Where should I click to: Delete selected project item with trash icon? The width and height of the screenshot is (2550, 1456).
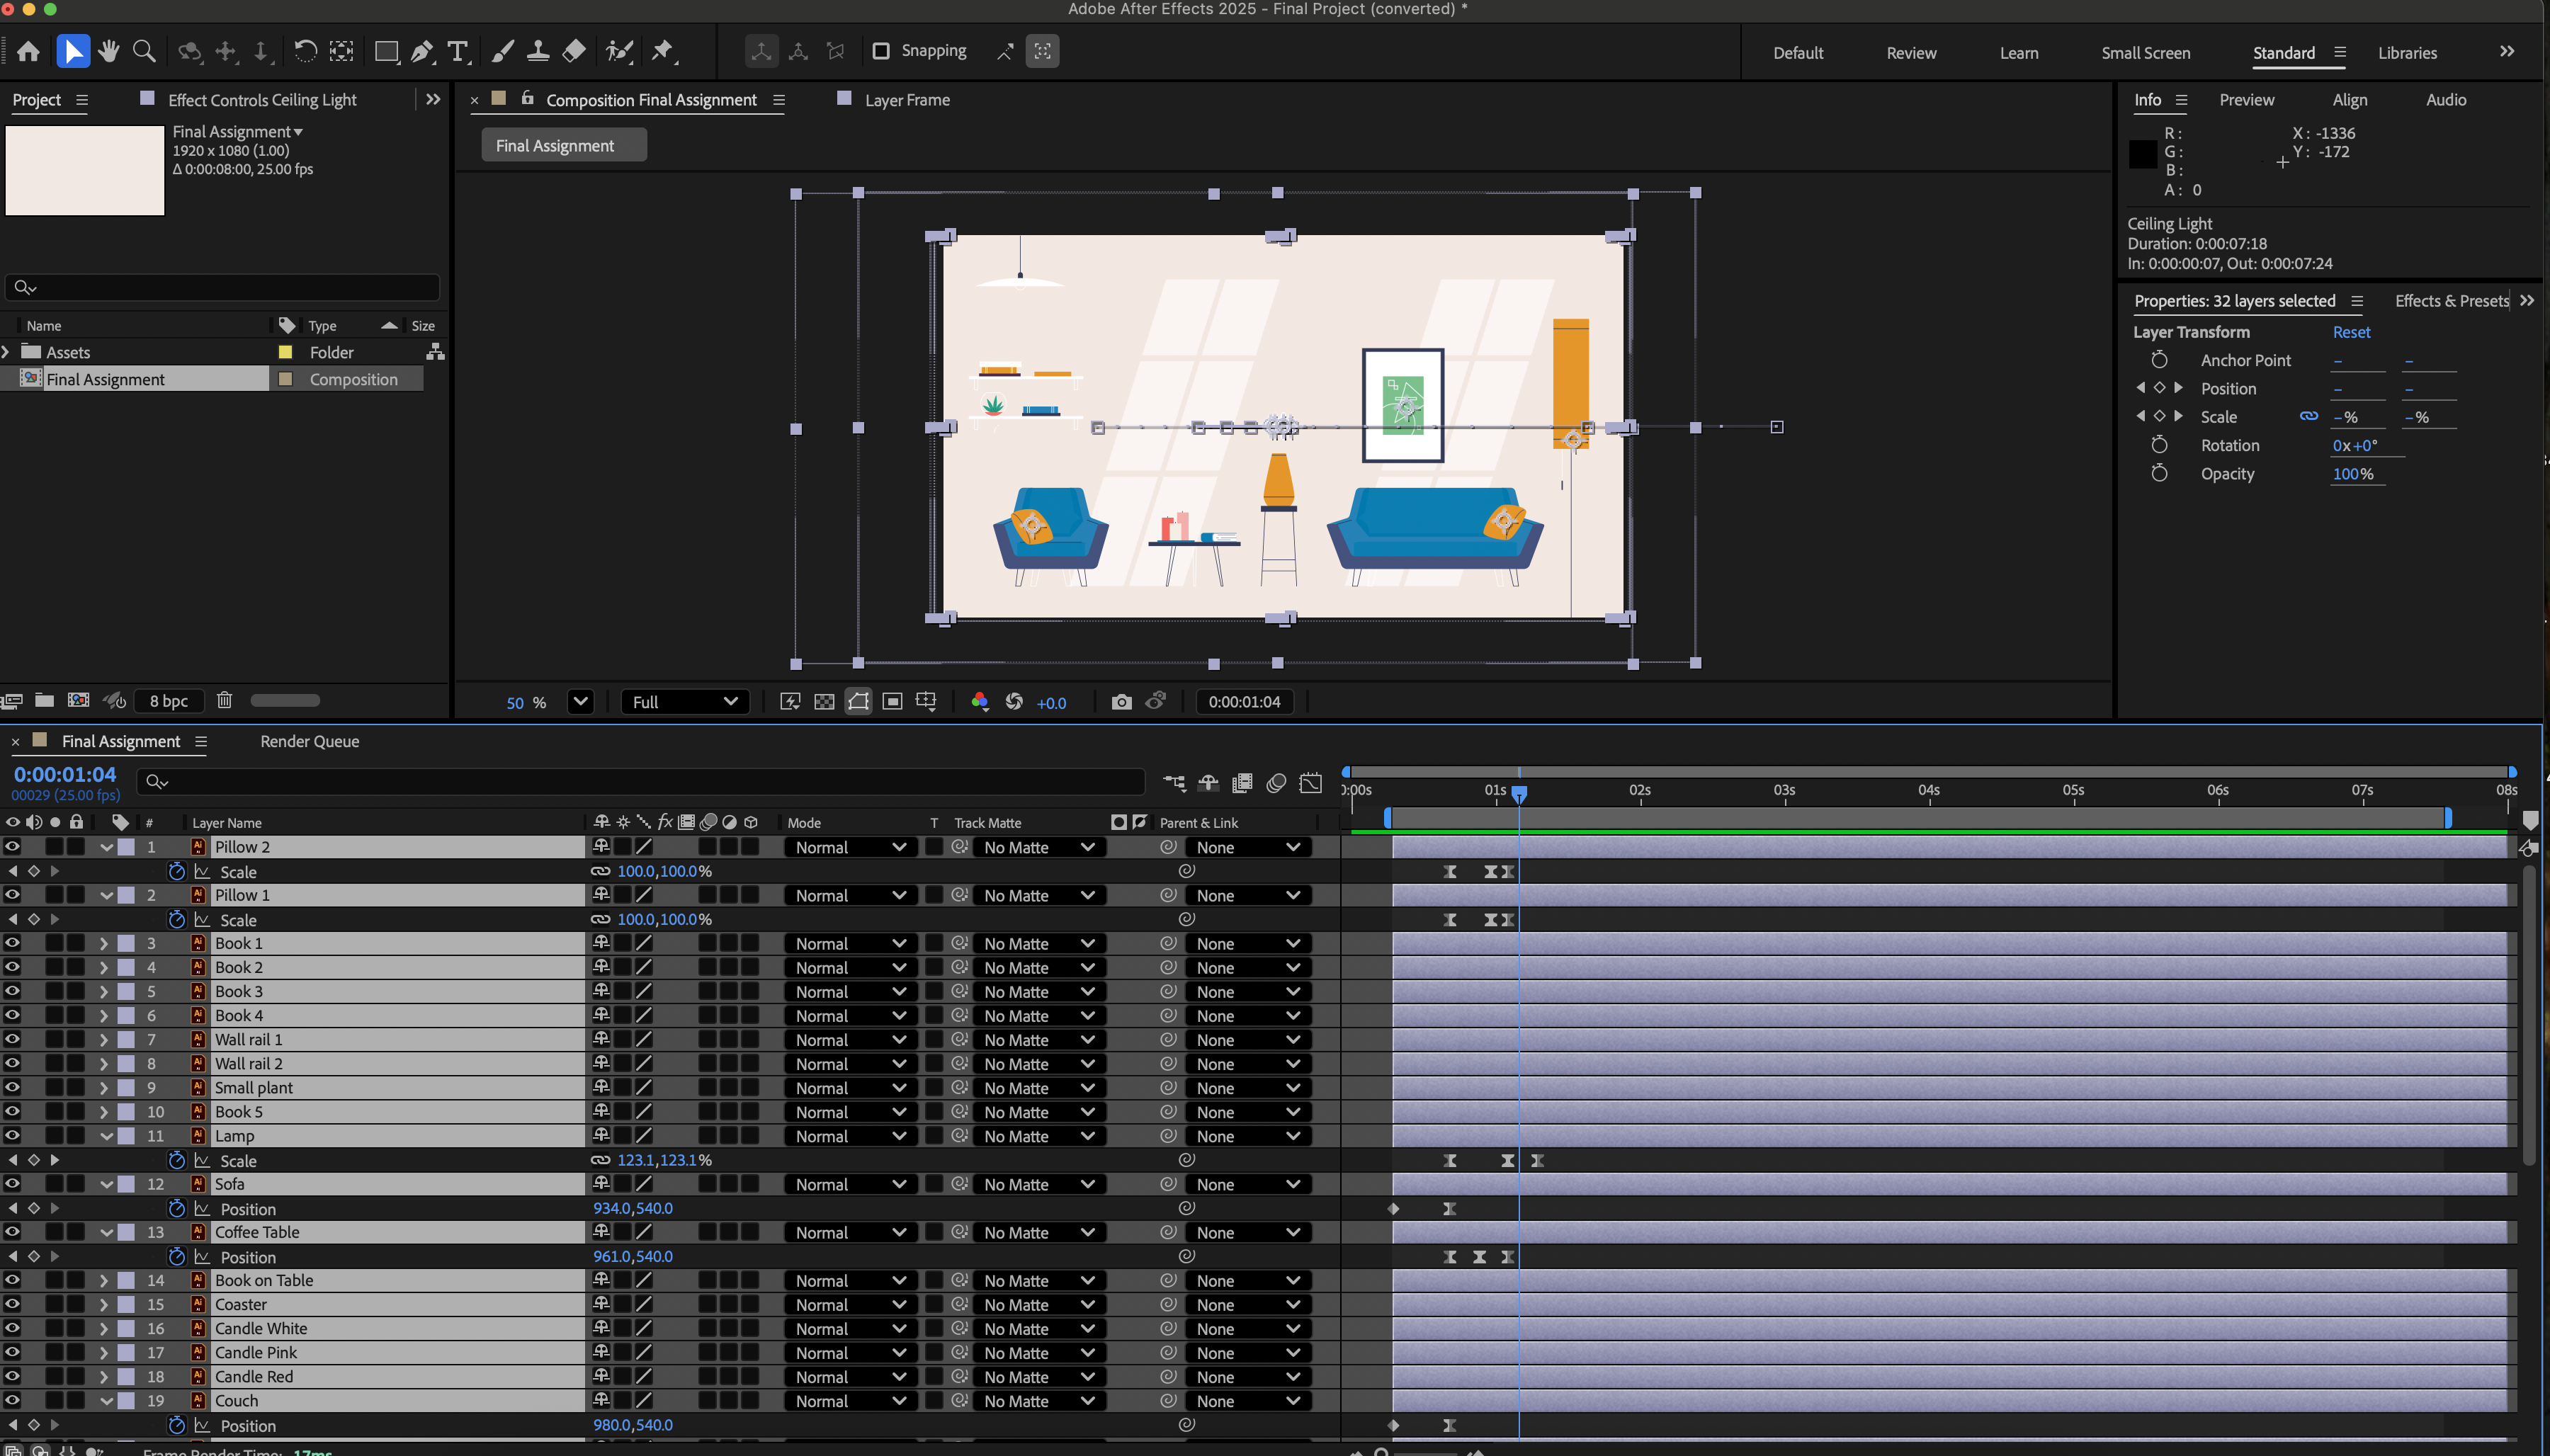point(224,700)
